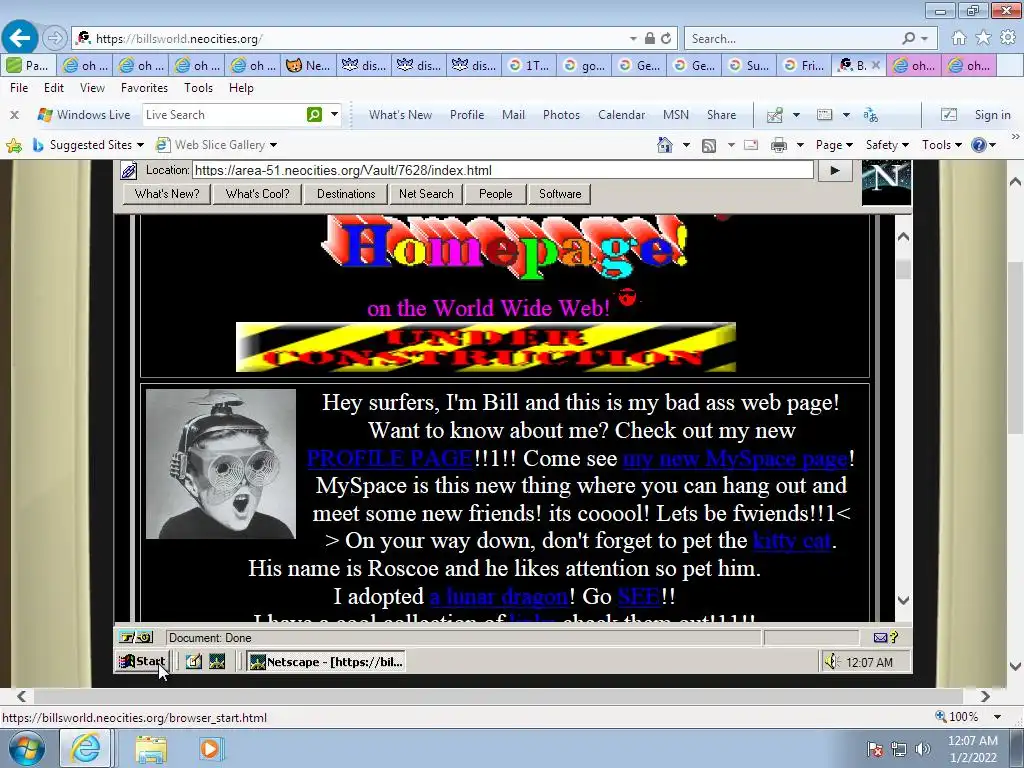Image resolution: width=1024 pixels, height=768 pixels.
Task: Click the command bar Home icon
Action: (x=665, y=145)
